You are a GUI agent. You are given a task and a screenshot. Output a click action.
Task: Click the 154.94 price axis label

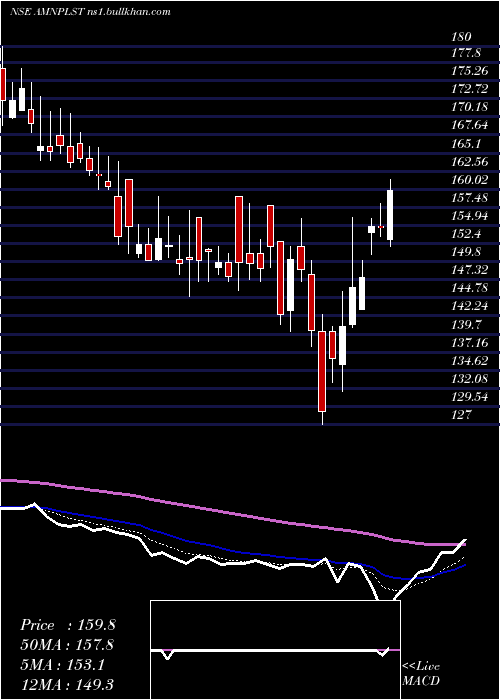point(470,216)
